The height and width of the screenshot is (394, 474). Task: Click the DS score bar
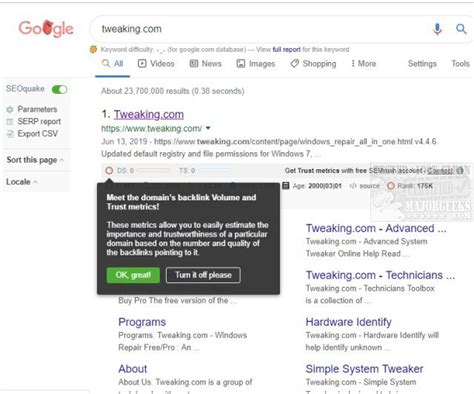pos(153,171)
